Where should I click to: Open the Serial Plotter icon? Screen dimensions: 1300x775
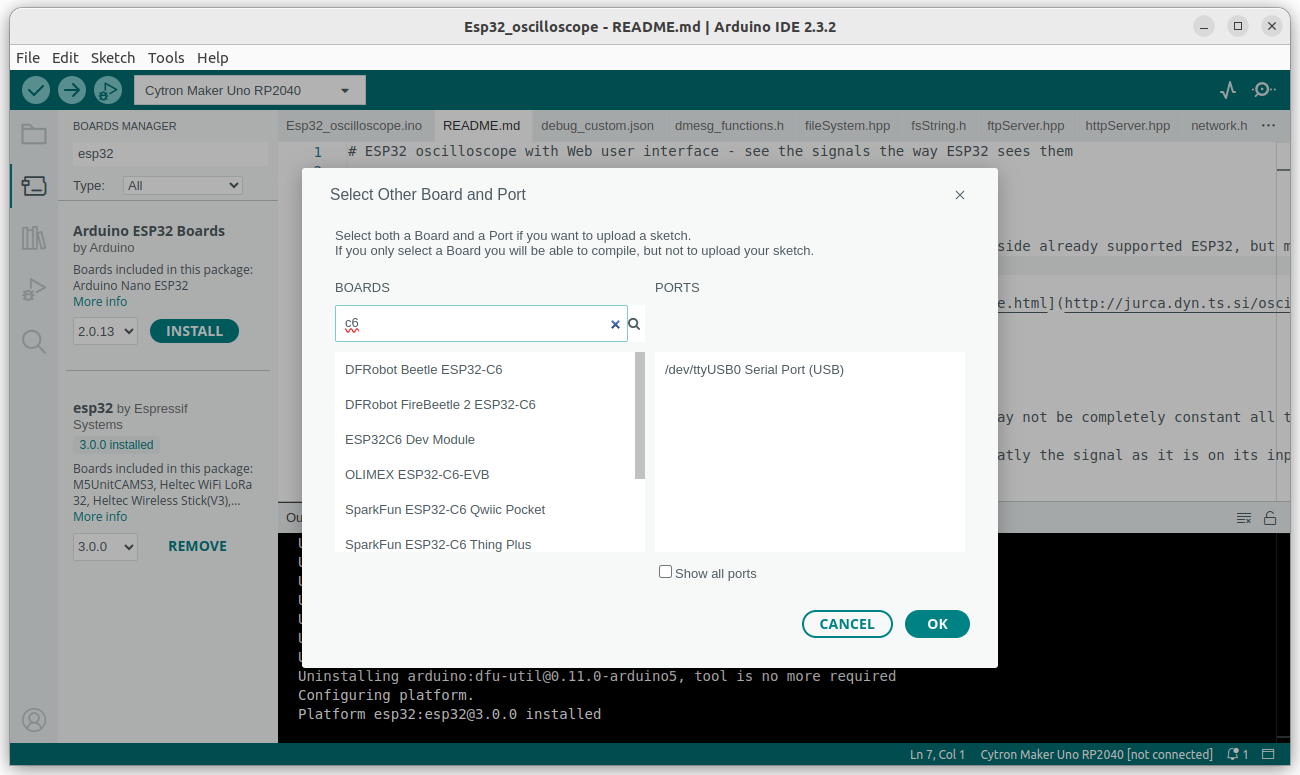coord(1228,90)
